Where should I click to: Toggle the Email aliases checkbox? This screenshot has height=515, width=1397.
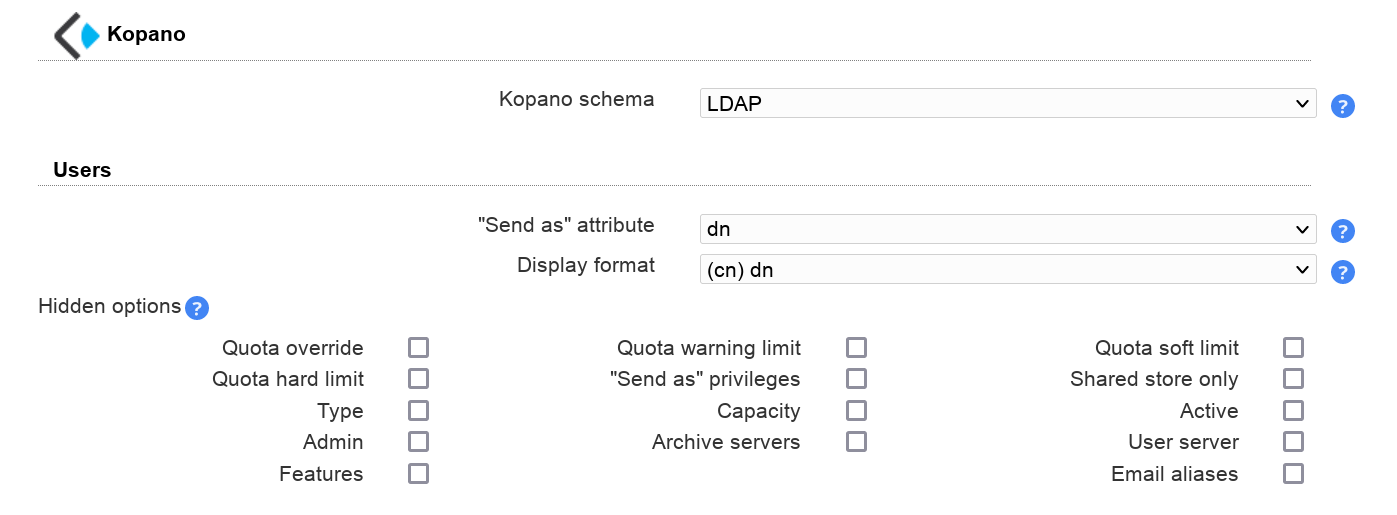[x=1294, y=474]
